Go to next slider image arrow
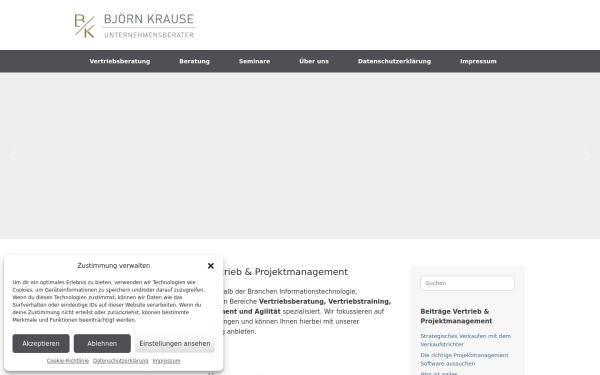Viewport: 600px width, 375px height. (x=587, y=156)
